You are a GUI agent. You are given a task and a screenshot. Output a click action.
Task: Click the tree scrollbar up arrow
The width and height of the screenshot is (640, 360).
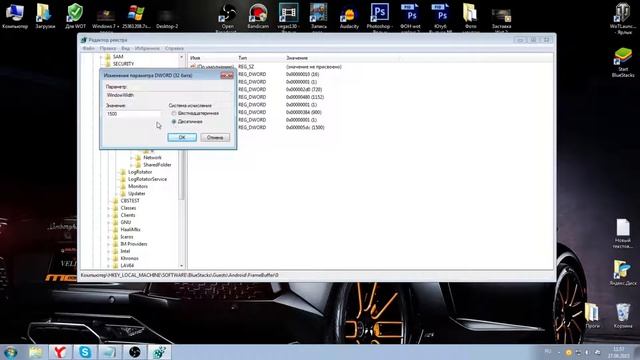pos(182,57)
